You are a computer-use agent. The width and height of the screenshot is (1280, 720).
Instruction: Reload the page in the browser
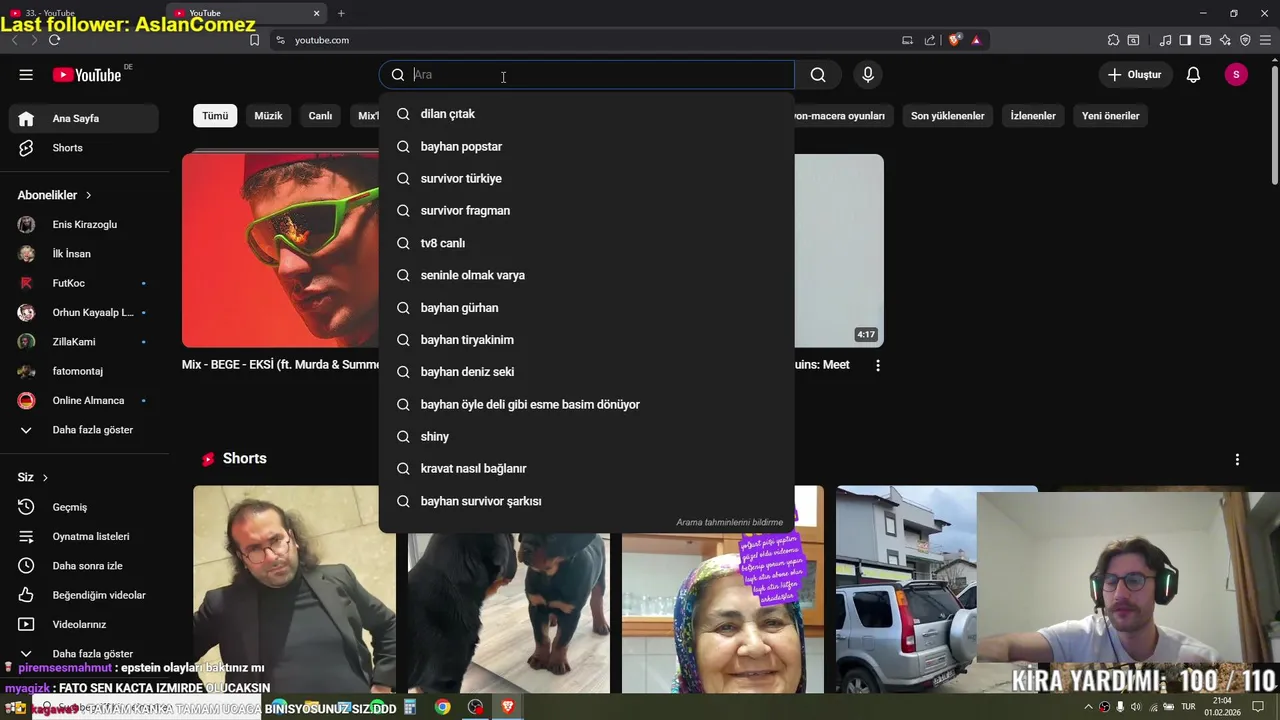[54, 40]
